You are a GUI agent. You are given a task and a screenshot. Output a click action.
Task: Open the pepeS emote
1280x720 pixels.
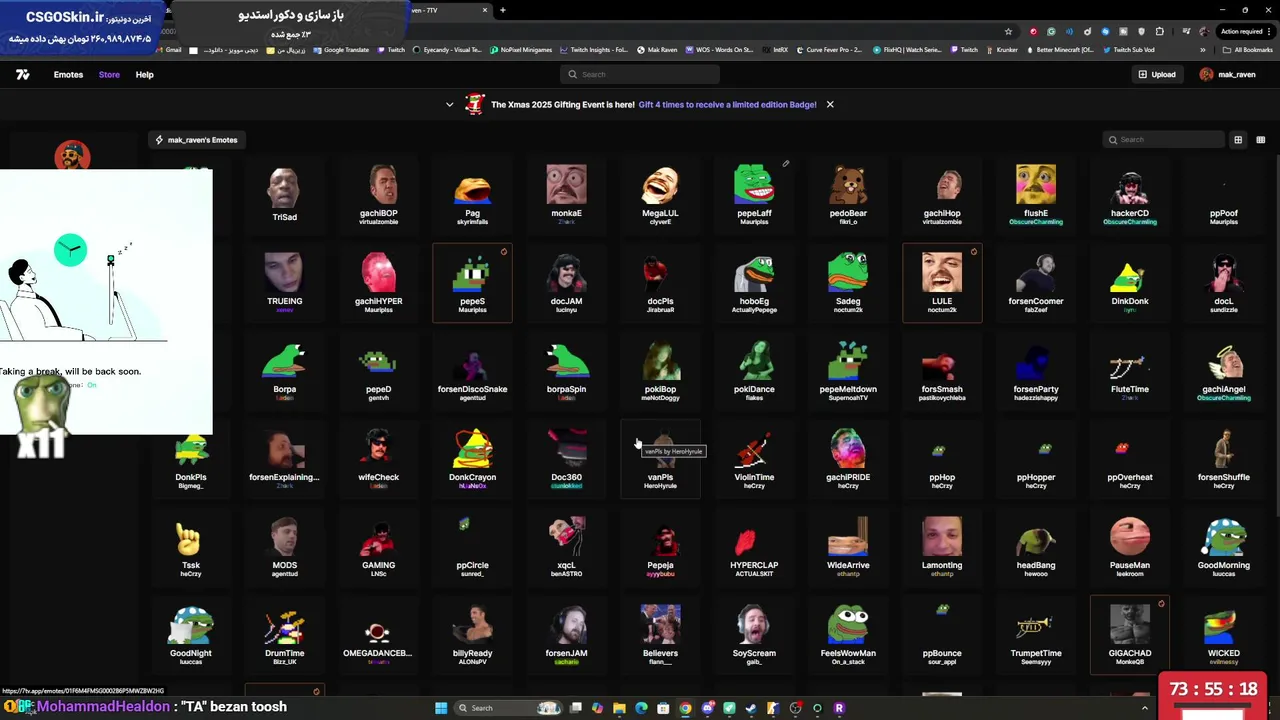[472, 283]
